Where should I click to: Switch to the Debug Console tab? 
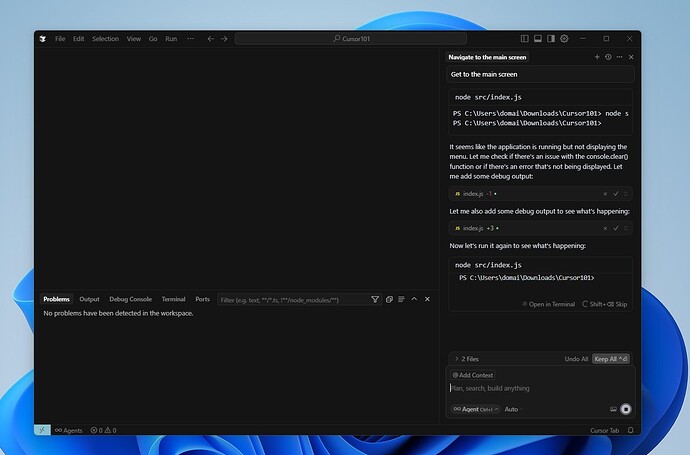130,299
